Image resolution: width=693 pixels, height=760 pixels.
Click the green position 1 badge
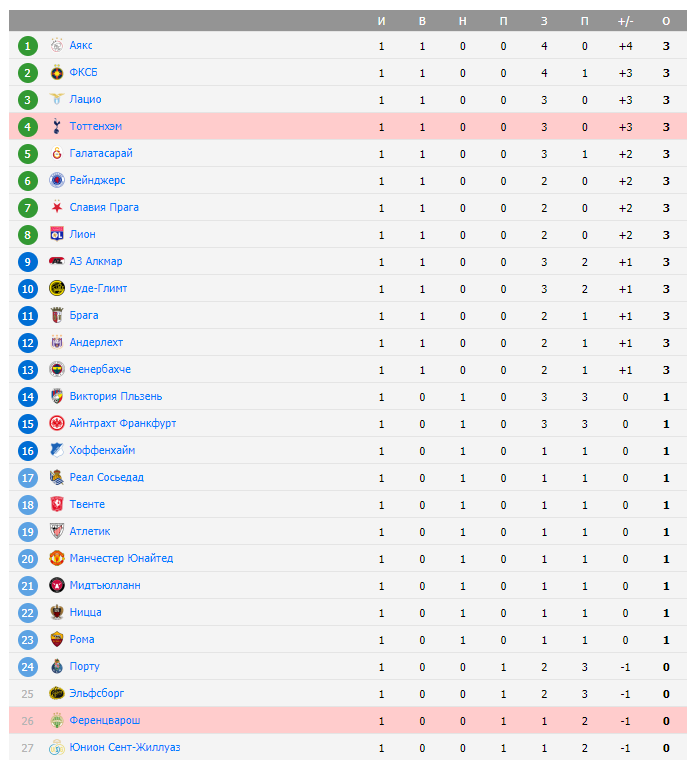click(x=28, y=45)
